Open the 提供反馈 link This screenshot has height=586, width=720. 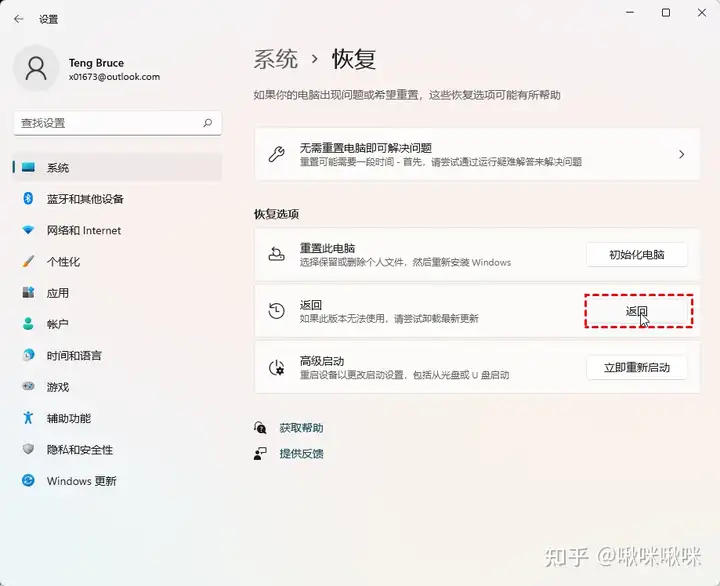click(x=301, y=454)
